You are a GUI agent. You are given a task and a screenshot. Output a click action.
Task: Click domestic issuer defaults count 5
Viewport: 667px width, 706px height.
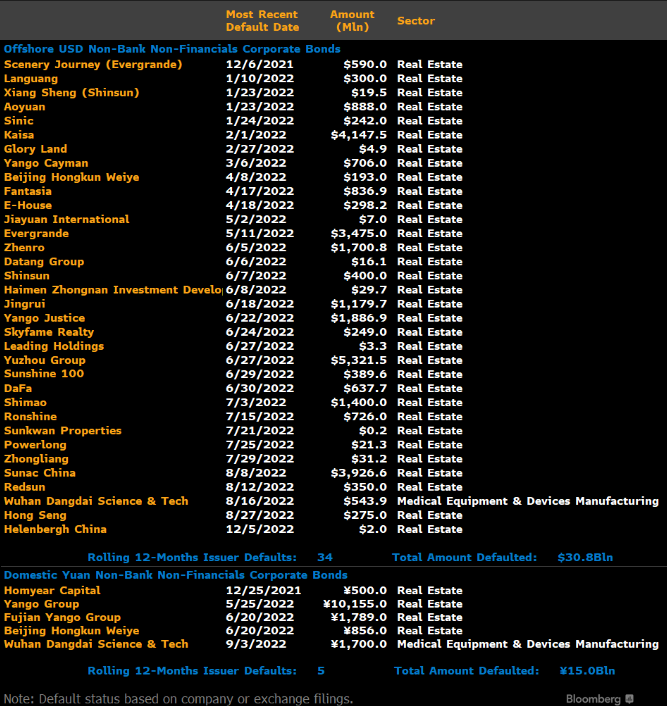pyautogui.click(x=321, y=671)
